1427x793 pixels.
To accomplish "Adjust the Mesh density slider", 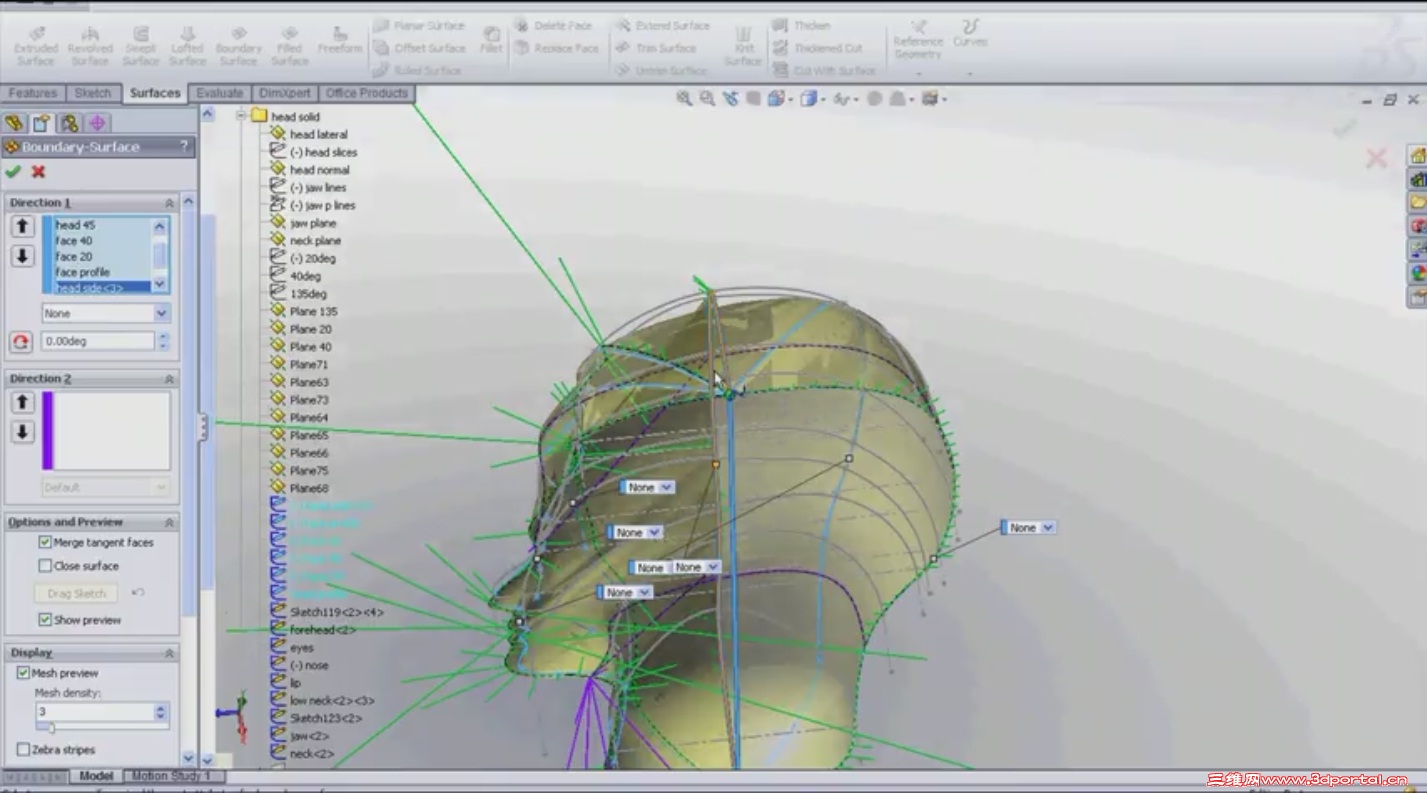I will pyautogui.click(x=51, y=728).
